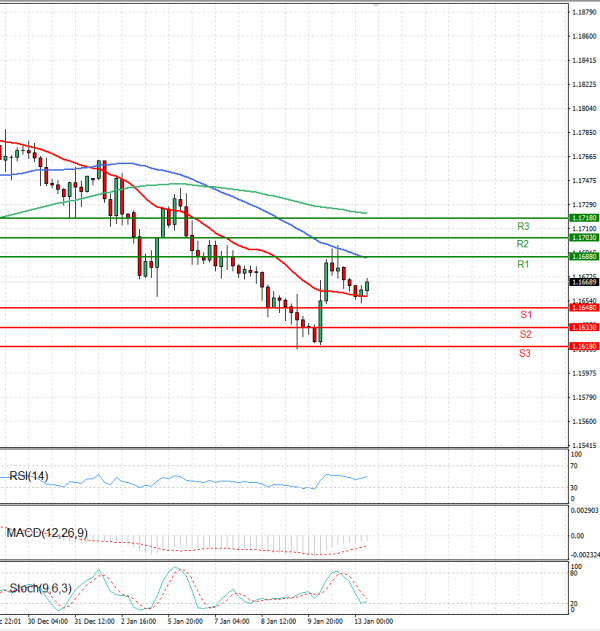Click the 31 Dec 12:00 time label
Image resolution: width=600 pixels, height=631 pixels.
[90, 621]
